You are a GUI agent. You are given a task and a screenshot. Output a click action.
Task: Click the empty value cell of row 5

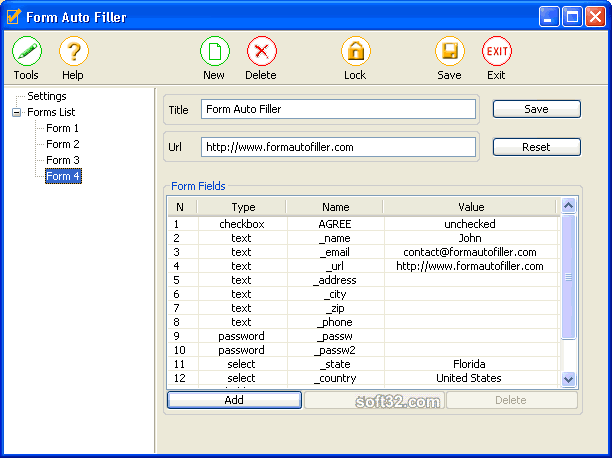(470, 280)
